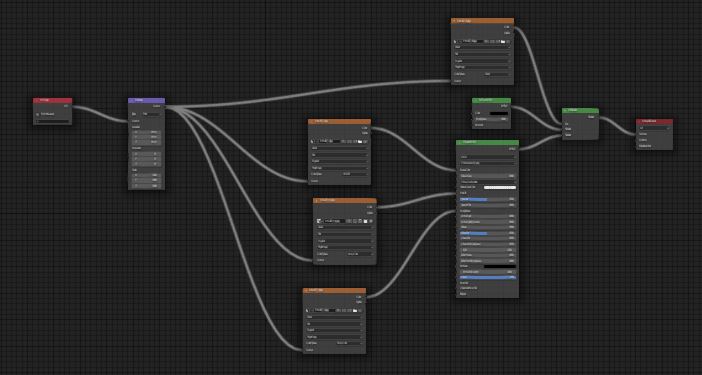The height and width of the screenshot is (375, 702).
Task: Click UV map name field in red UV Map node
Action: (52, 121)
